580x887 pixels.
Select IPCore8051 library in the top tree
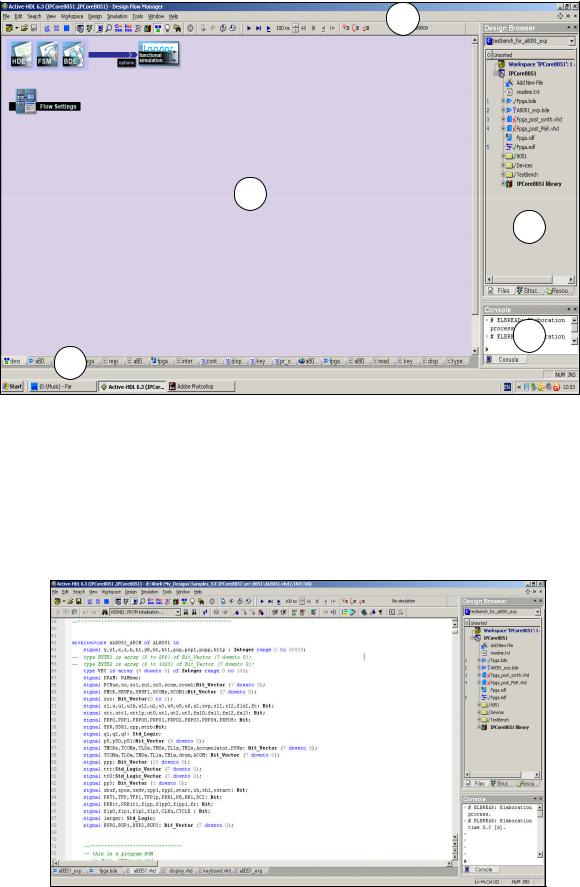[x=539, y=184]
